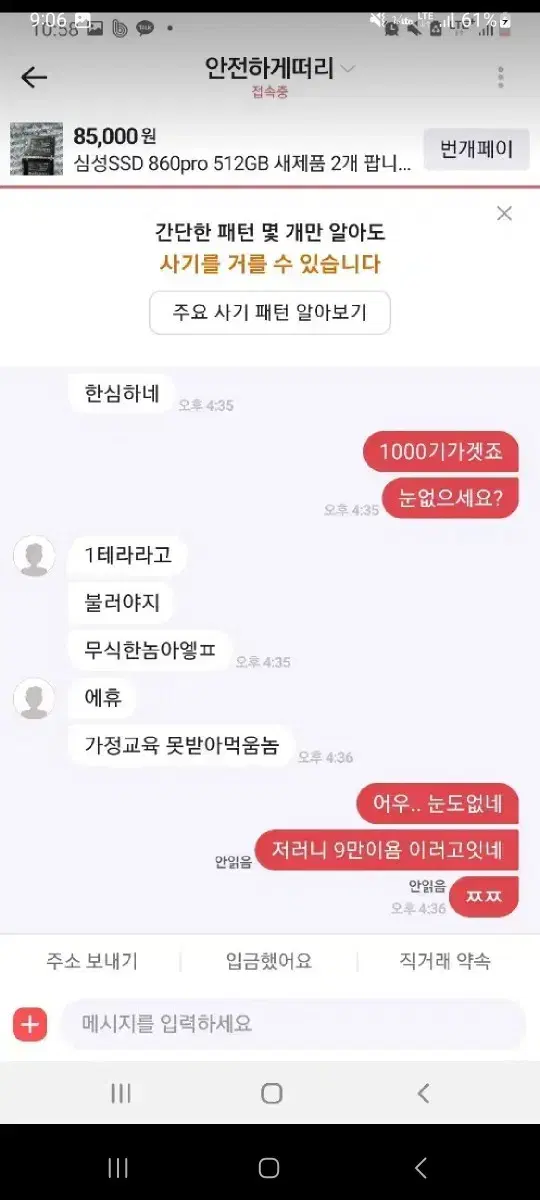540x1200 pixels.
Task: Open the SSD product thumbnail image
Action: (x=37, y=149)
